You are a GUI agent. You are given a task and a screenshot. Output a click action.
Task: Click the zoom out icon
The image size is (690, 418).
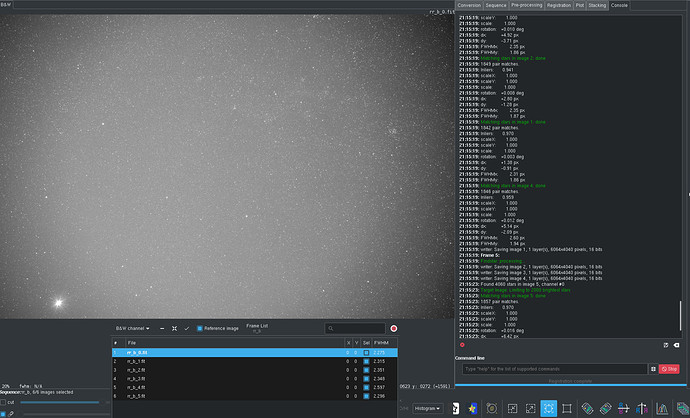point(512,408)
